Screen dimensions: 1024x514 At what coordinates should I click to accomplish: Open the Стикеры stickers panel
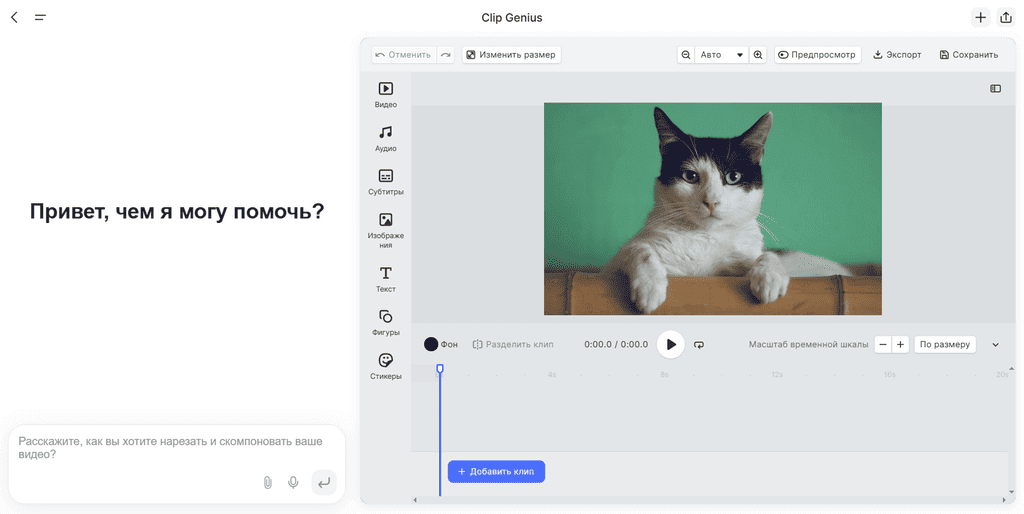click(385, 366)
